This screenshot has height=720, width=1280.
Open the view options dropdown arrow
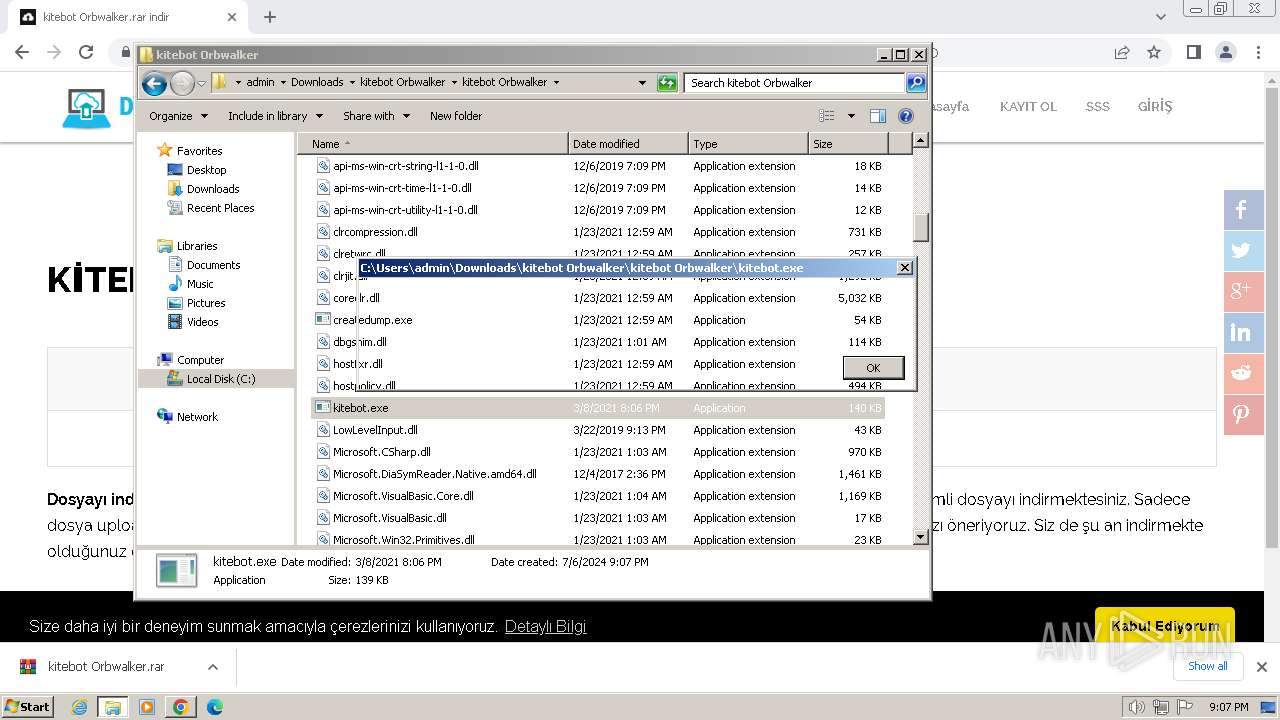(x=851, y=116)
